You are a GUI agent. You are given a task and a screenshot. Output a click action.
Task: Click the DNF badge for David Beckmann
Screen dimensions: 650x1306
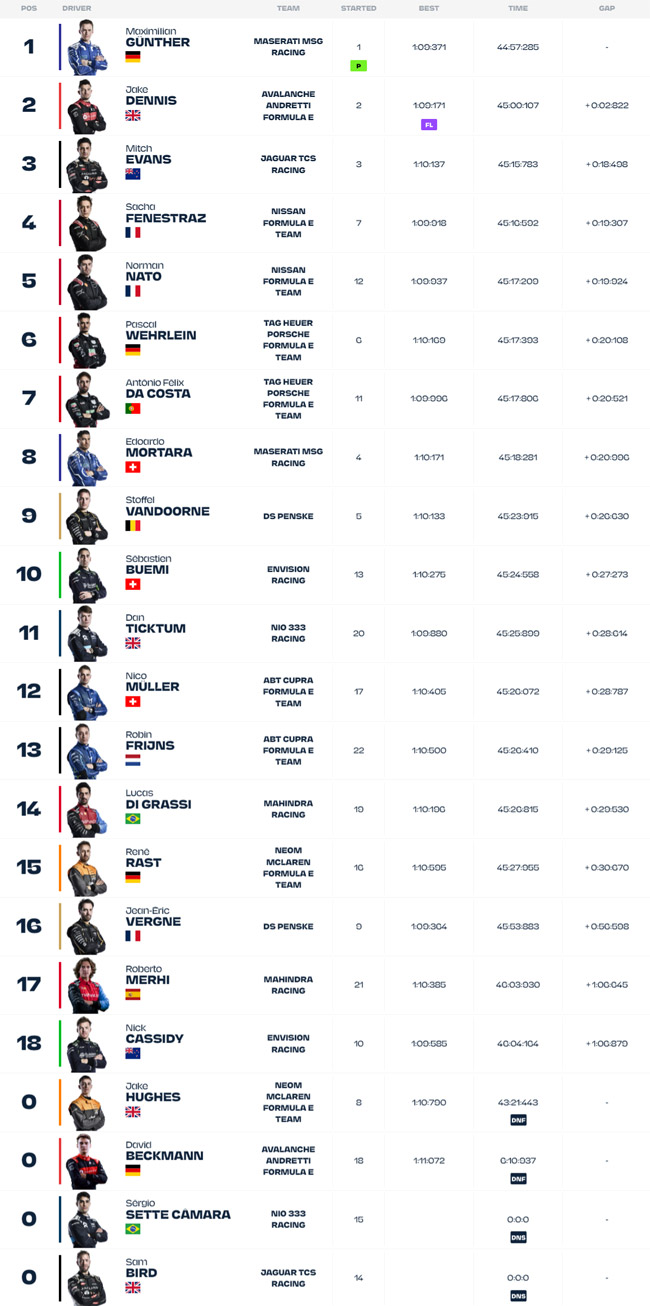pos(518,1179)
